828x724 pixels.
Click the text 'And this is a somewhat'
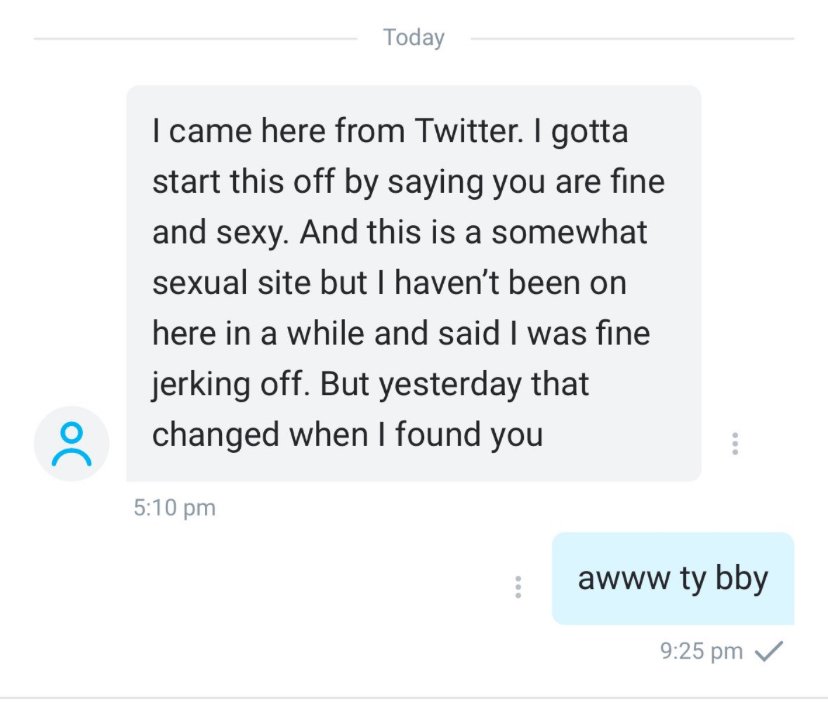pos(473,232)
